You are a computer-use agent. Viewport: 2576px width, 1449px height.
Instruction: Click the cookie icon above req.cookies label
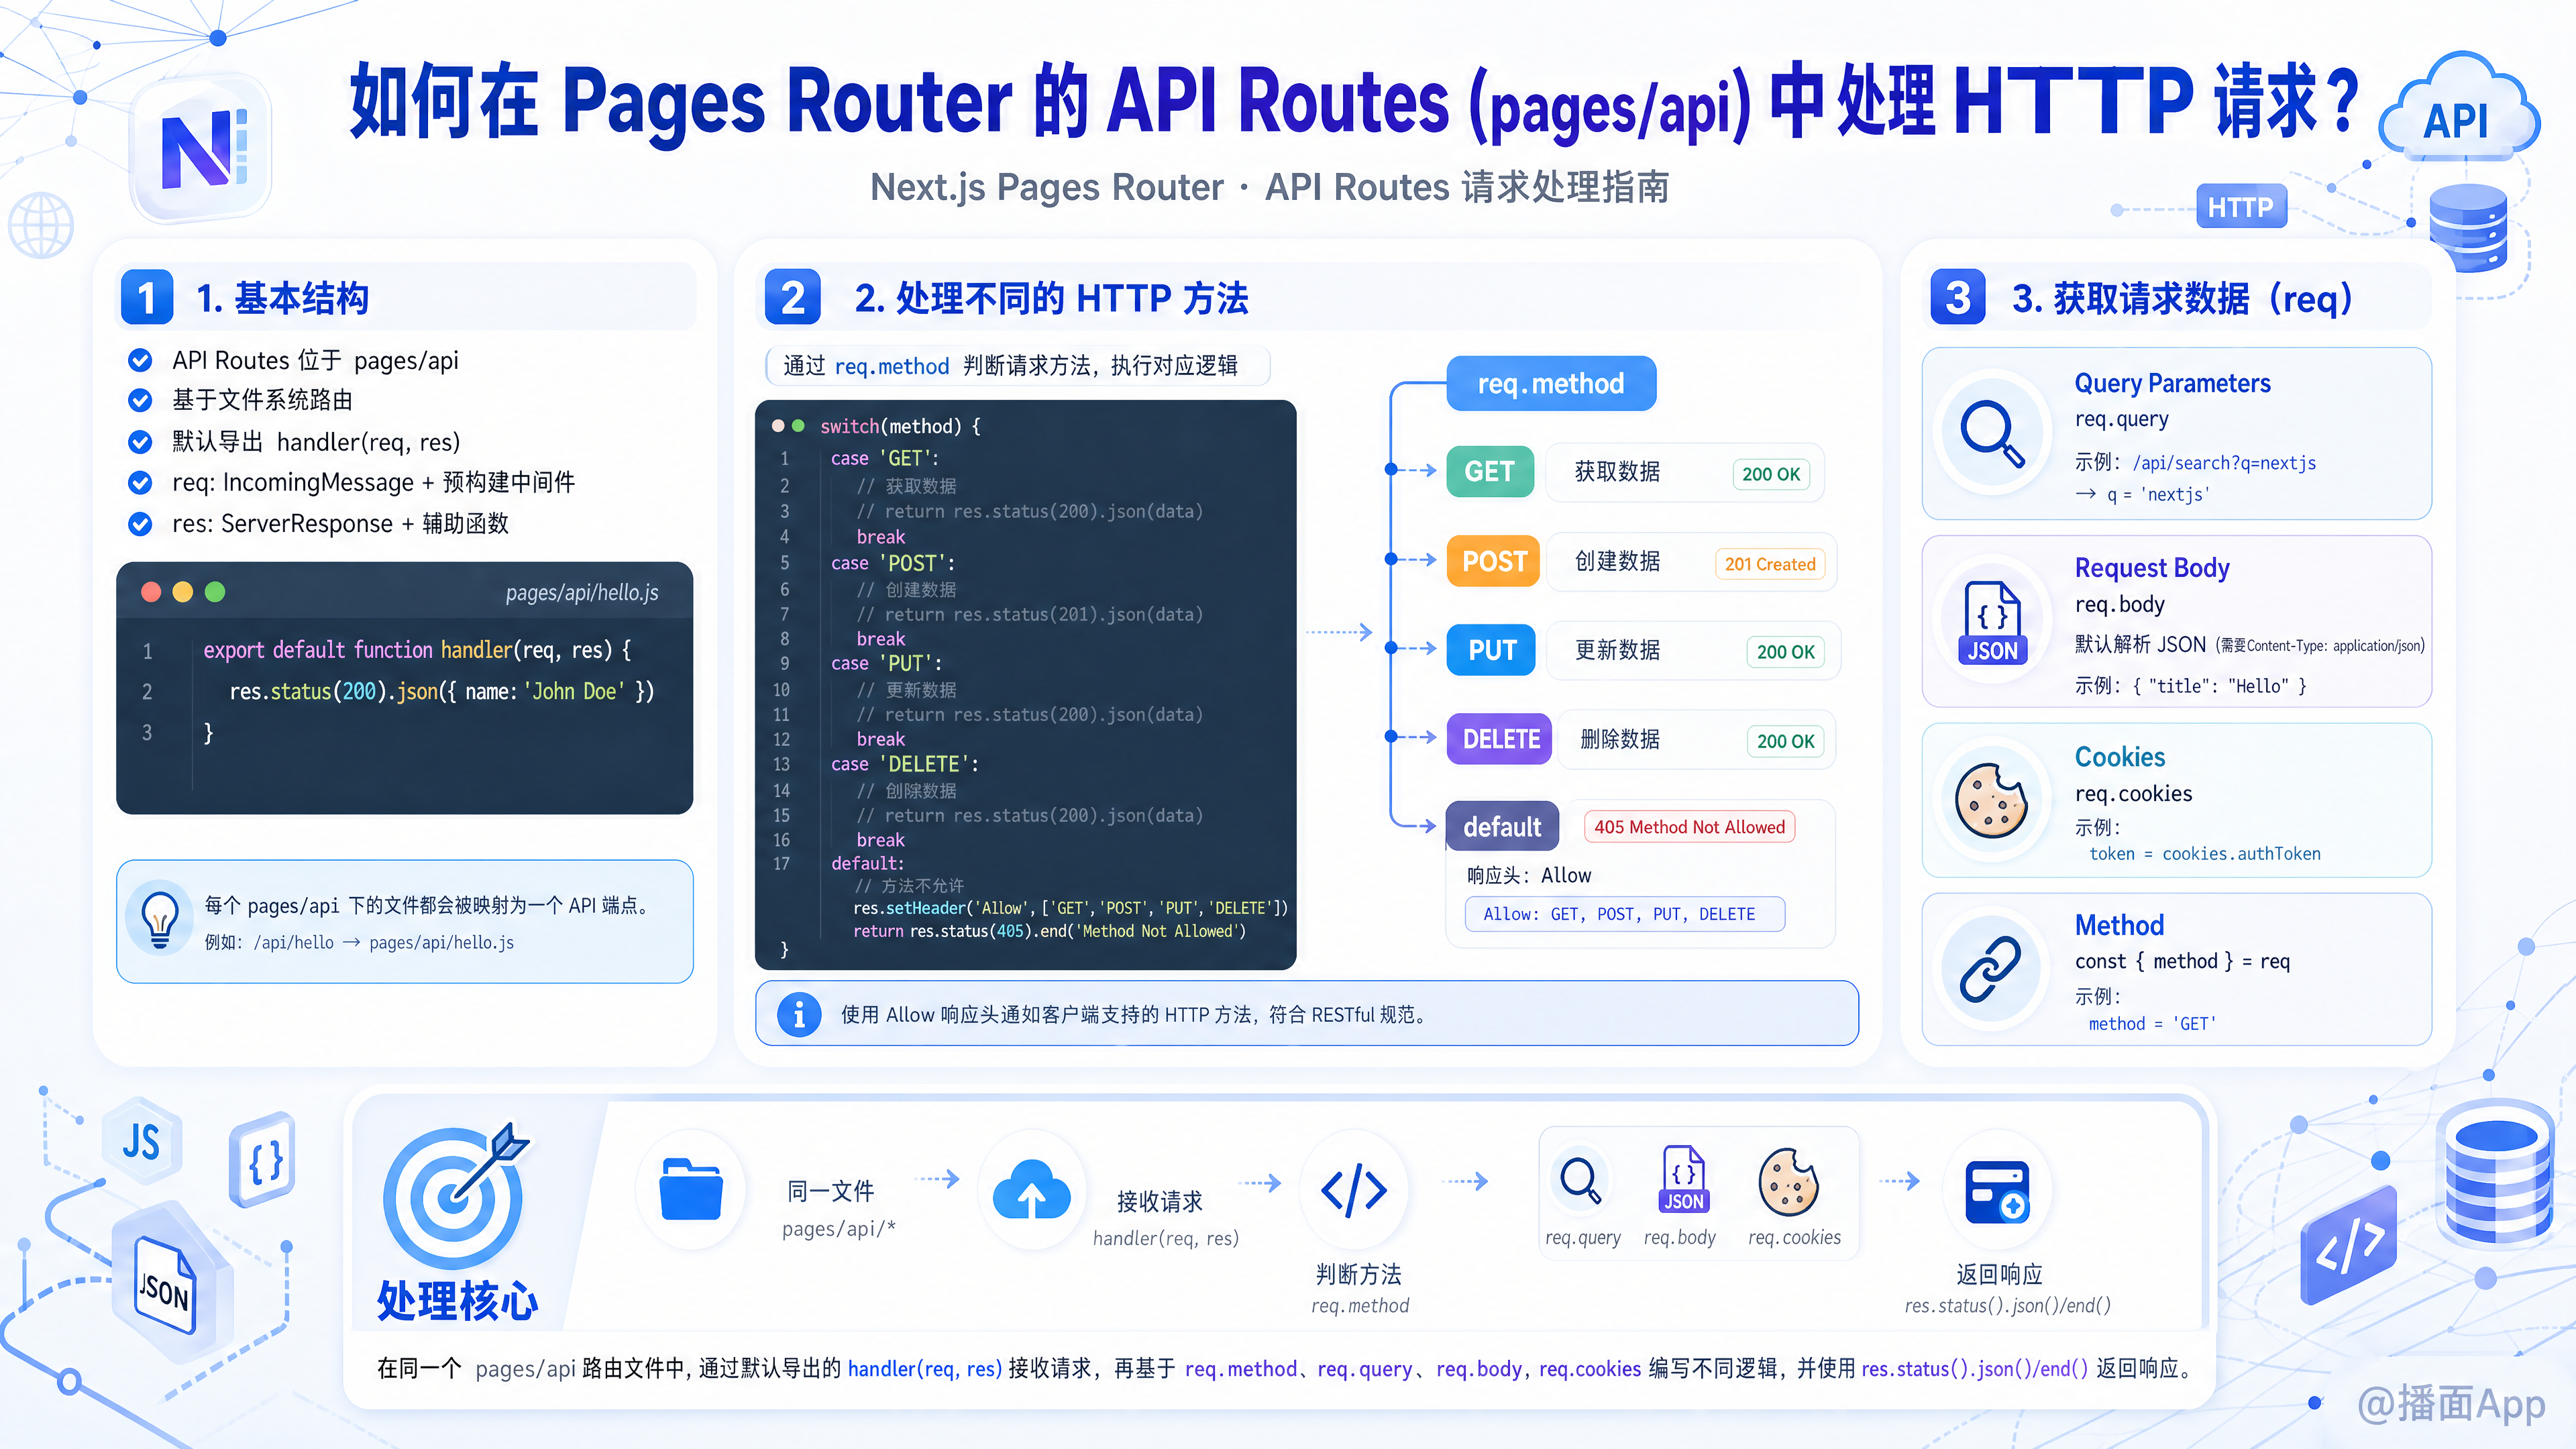[1789, 1181]
